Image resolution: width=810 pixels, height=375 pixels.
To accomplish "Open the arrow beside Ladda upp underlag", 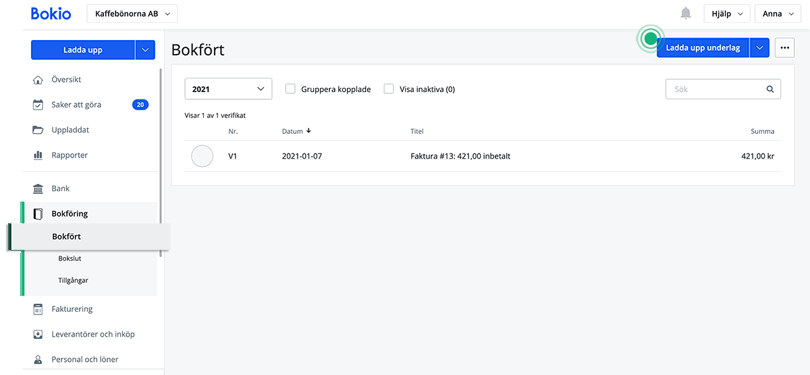I will (x=759, y=48).
